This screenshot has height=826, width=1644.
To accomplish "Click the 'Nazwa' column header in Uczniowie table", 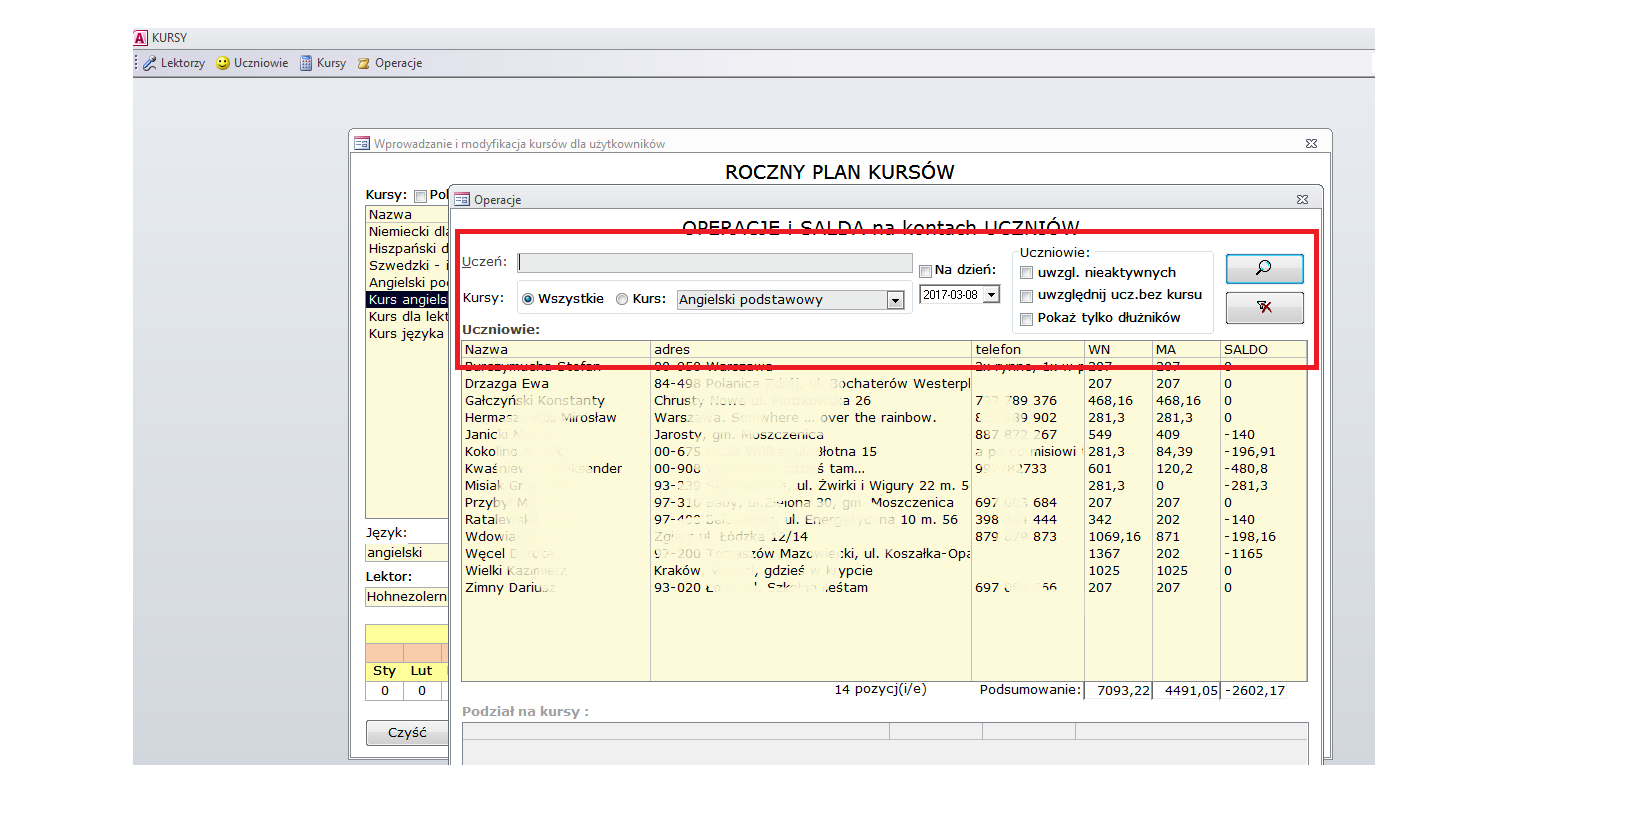I will 556,350.
